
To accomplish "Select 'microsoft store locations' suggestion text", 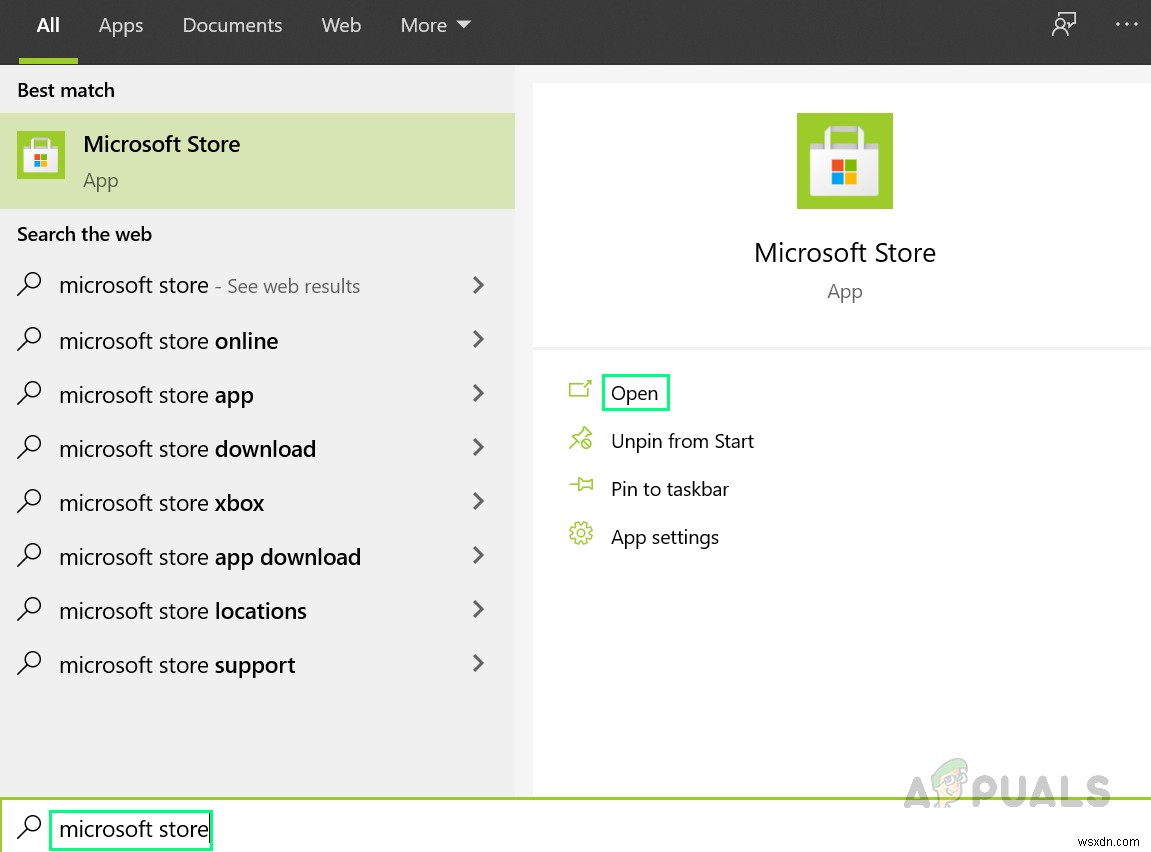I will pyautogui.click(x=183, y=611).
